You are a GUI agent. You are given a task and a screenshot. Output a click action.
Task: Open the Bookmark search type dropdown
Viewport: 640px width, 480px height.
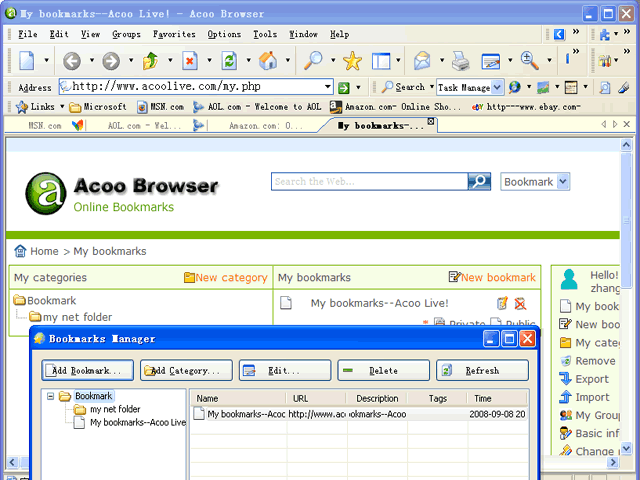[535, 182]
